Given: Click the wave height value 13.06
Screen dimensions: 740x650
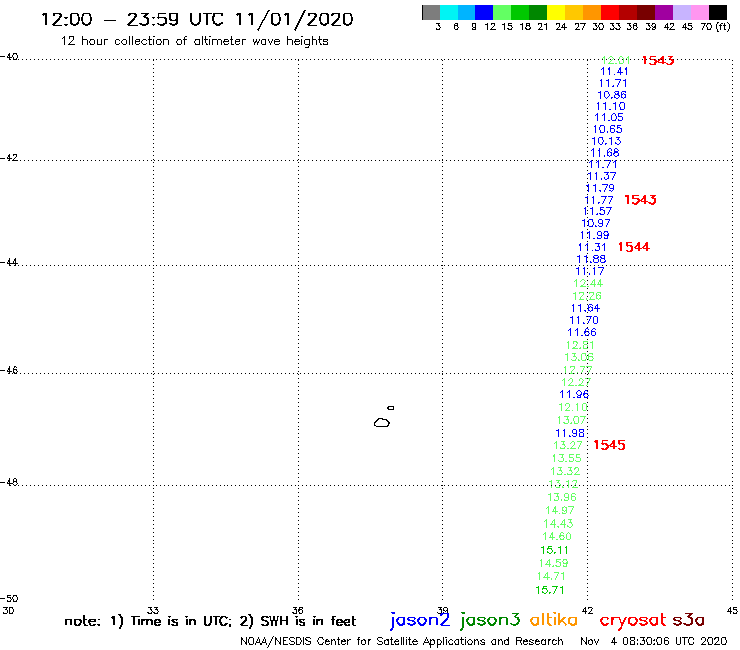Looking at the screenshot, I should point(579,357).
